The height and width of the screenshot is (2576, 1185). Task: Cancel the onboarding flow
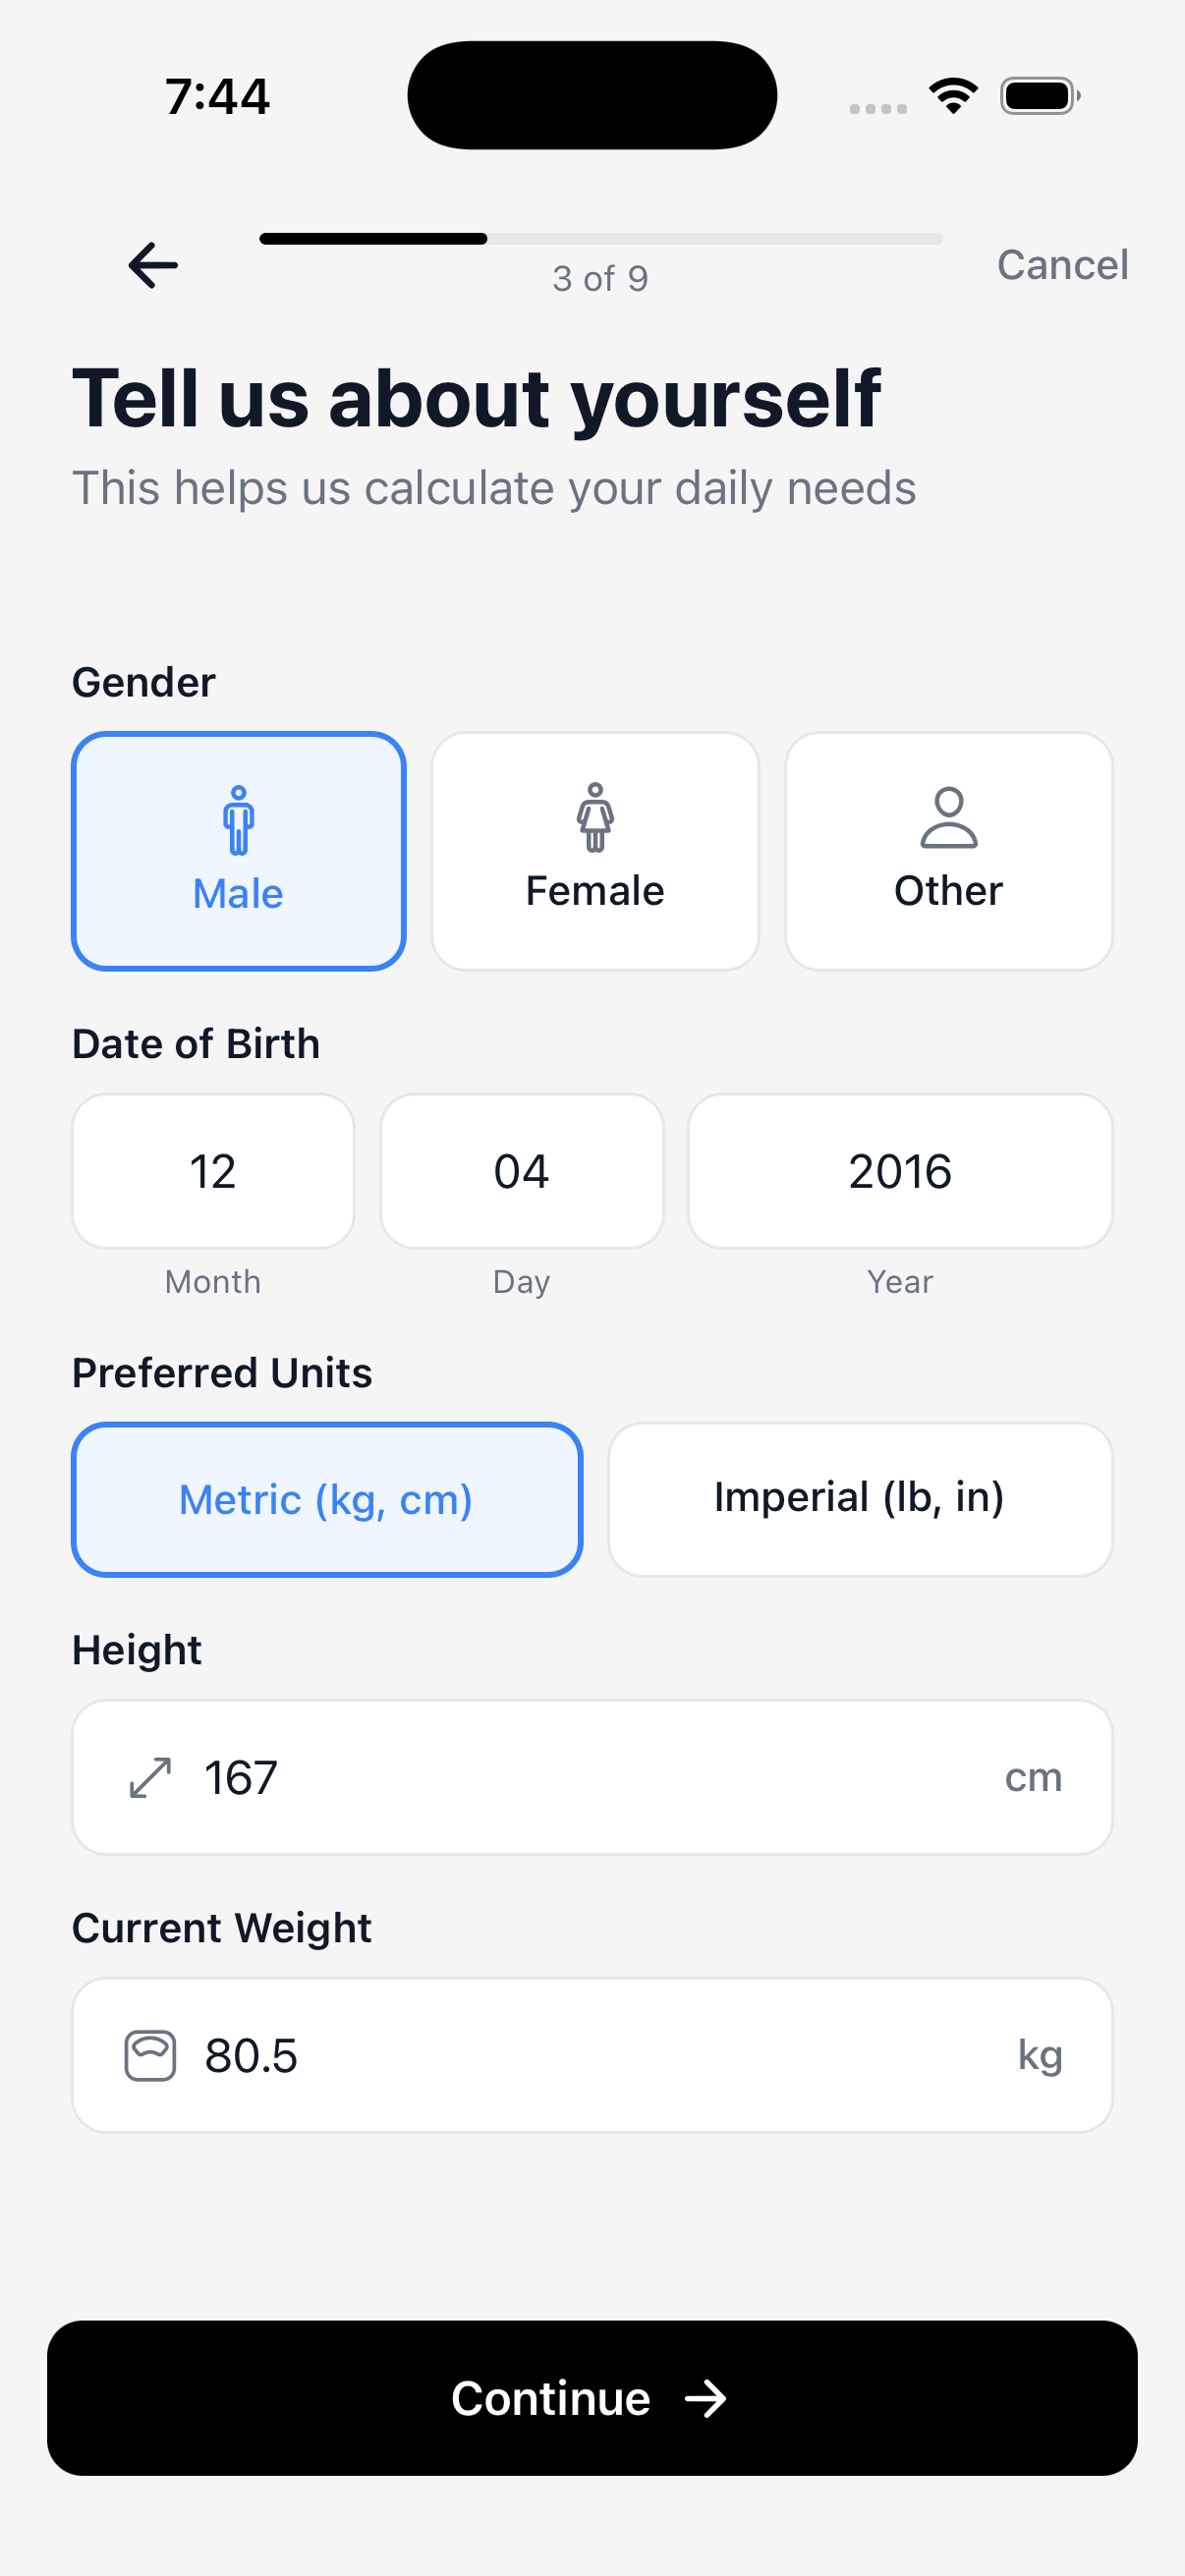coord(1061,263)
